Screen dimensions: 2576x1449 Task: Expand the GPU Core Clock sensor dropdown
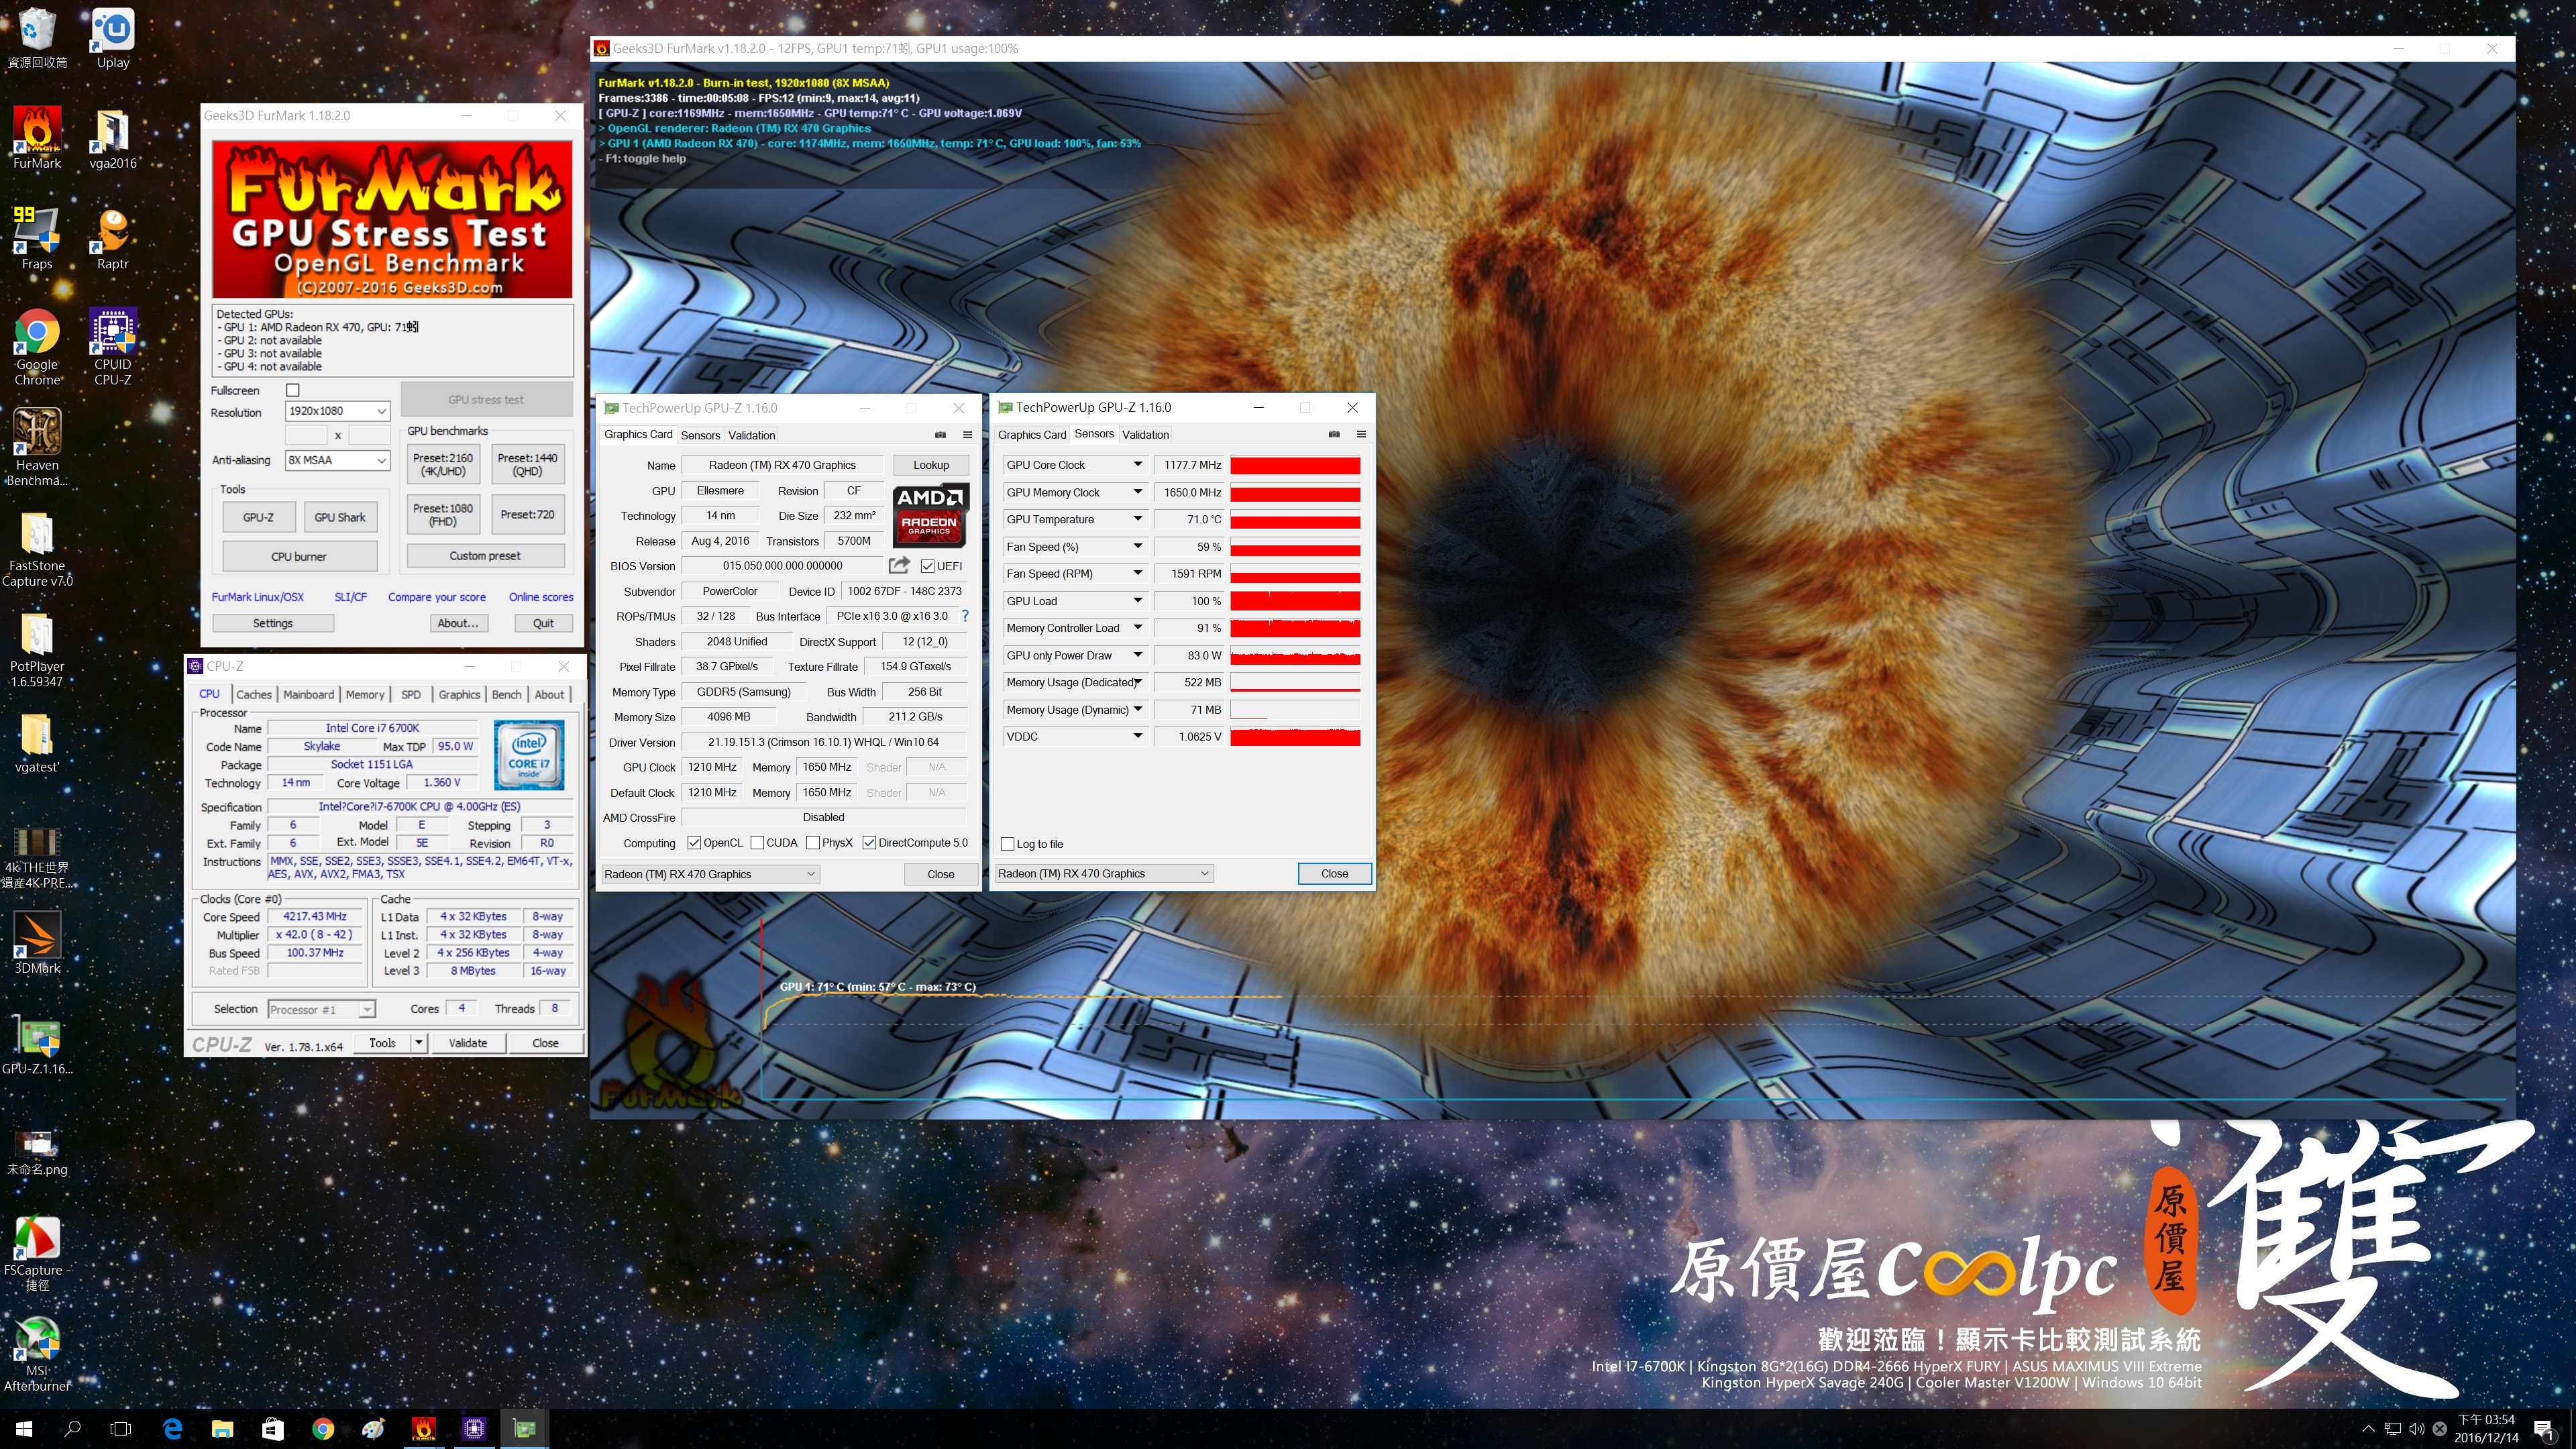click(x=1137, y=465)
